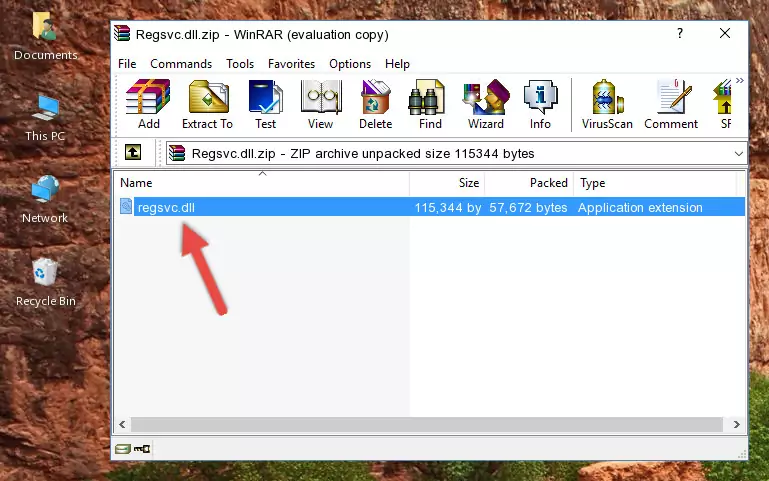769x481 pixels.
Task: Click the WinRAR title bar icon
Action: [x=122, y=34]
